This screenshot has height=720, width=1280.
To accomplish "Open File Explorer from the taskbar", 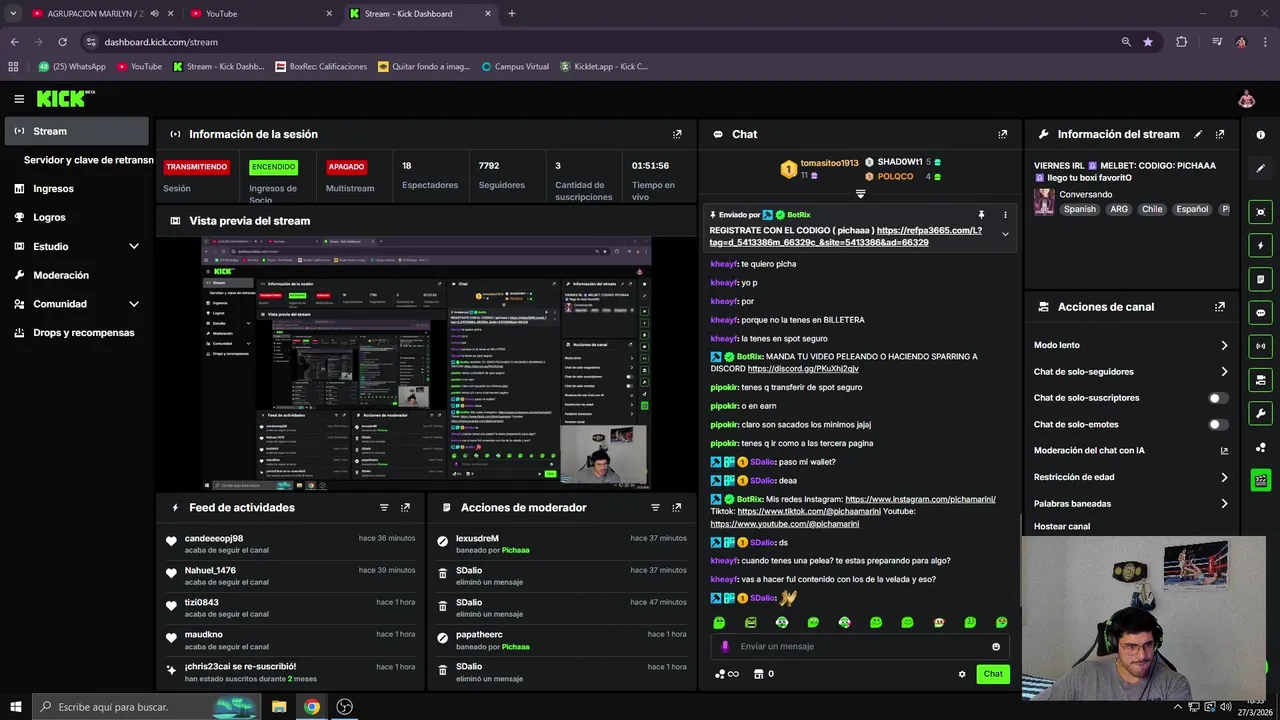I will 279,707.
